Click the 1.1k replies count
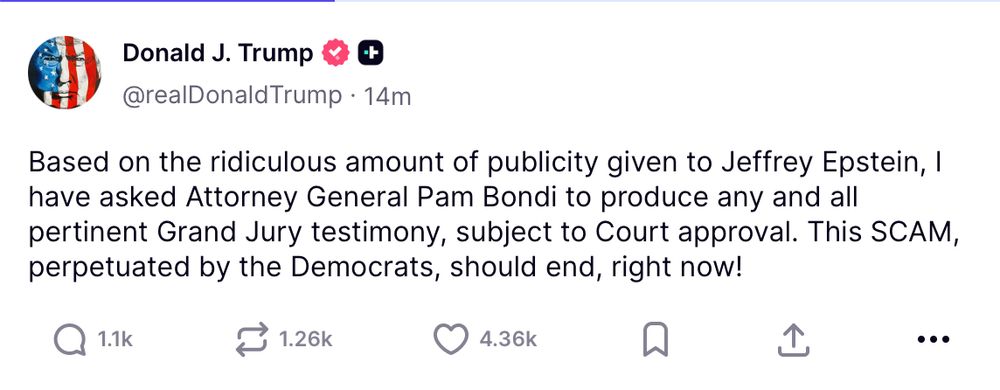 pos(115,340)
